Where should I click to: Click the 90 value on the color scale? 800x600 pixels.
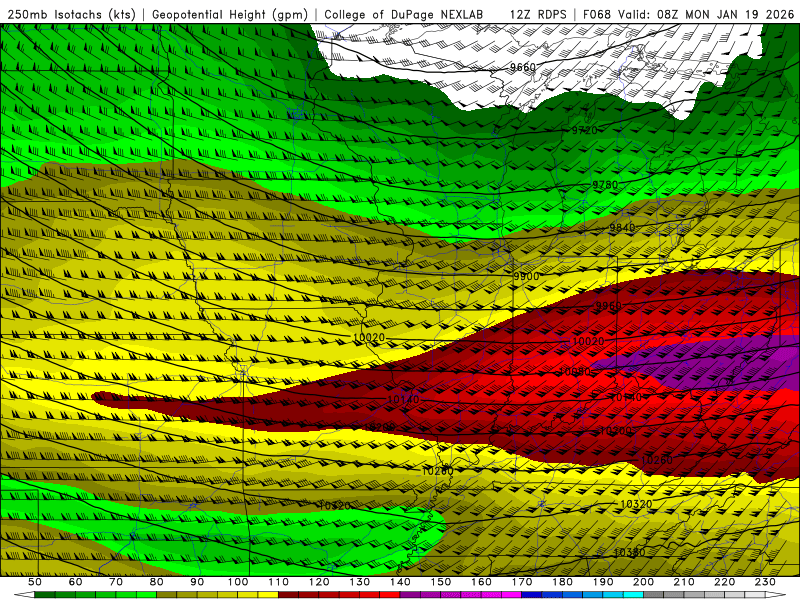pos(197,582)
